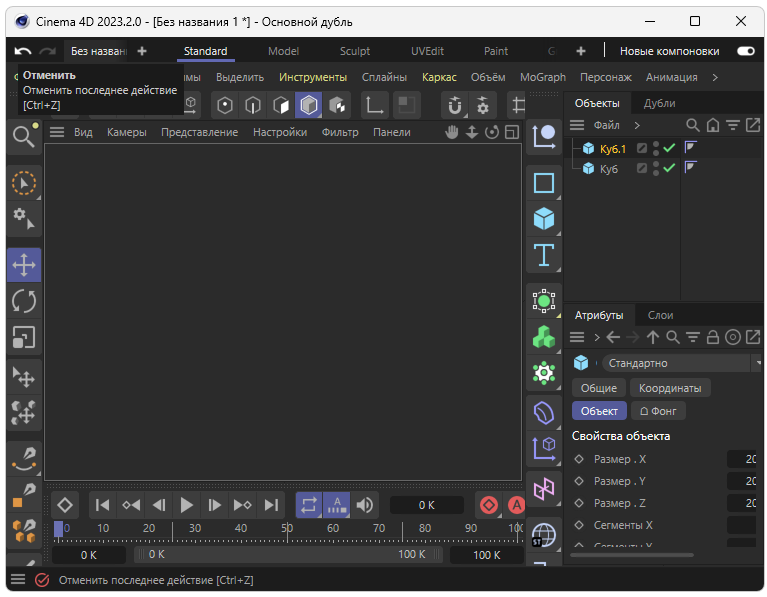
Task: Select the spline Sketch pen tool
Action: coord(24,459)
